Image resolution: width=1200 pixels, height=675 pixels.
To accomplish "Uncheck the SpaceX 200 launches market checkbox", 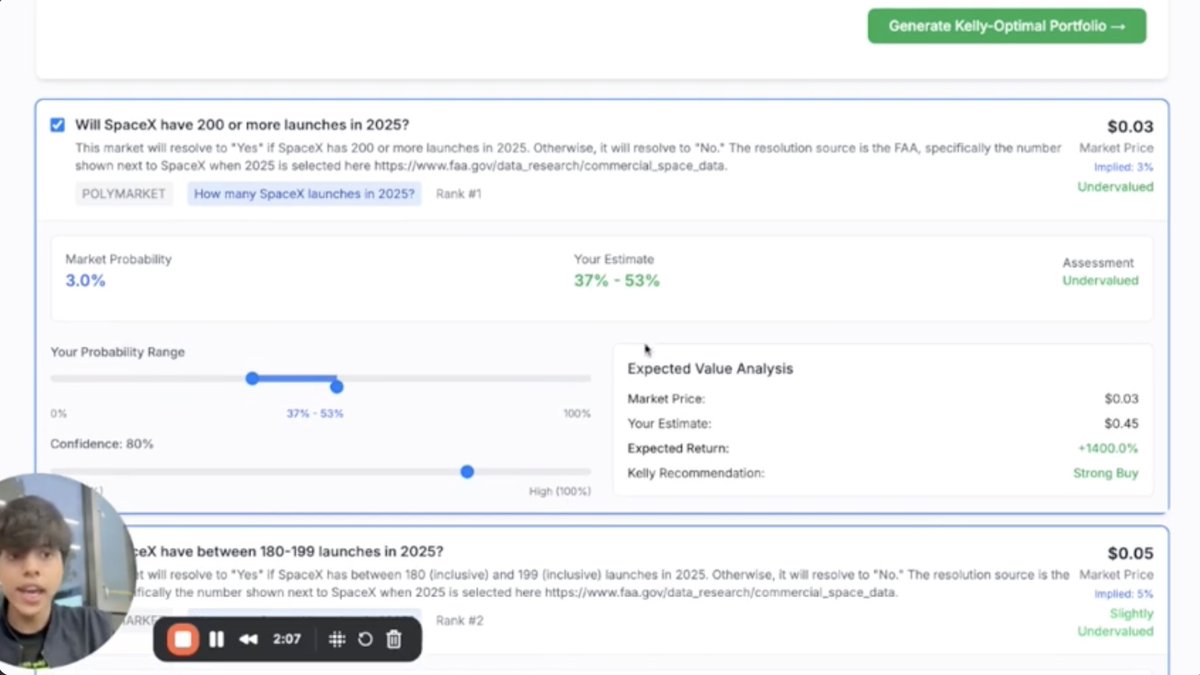I will pos(57,125).
